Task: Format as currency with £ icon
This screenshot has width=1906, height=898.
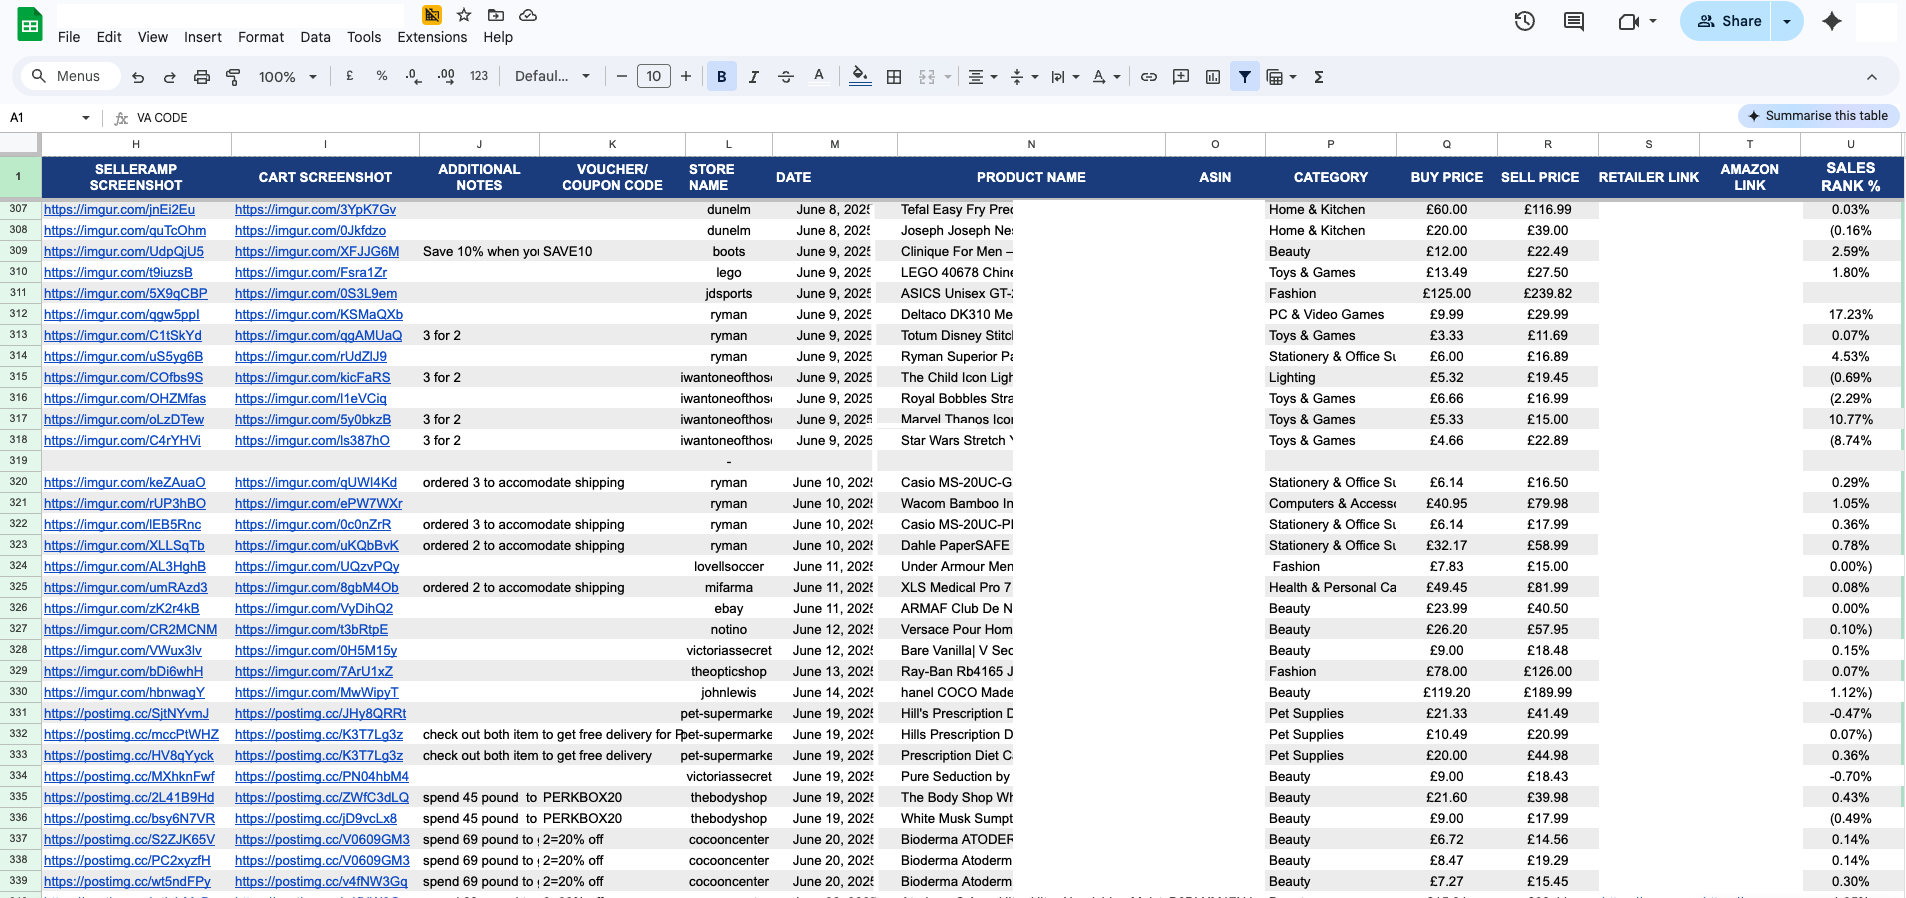Action: [x=350, y=76]
